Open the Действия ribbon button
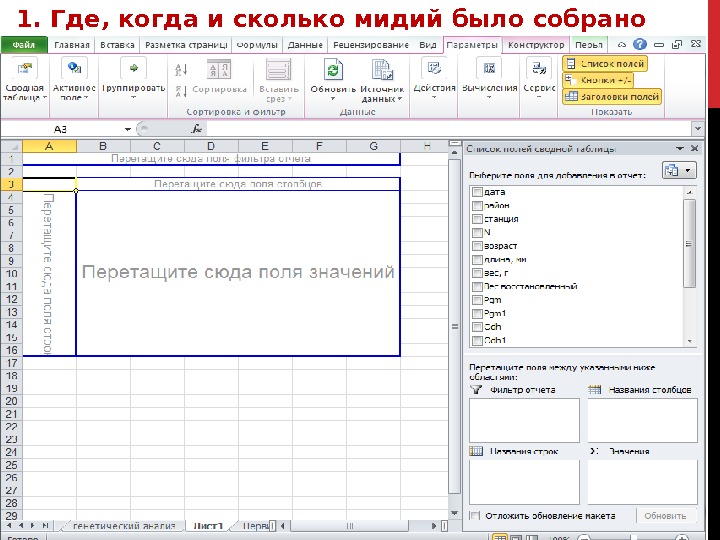The height and width of the screenshot is (540, 720). click(434, 78)
